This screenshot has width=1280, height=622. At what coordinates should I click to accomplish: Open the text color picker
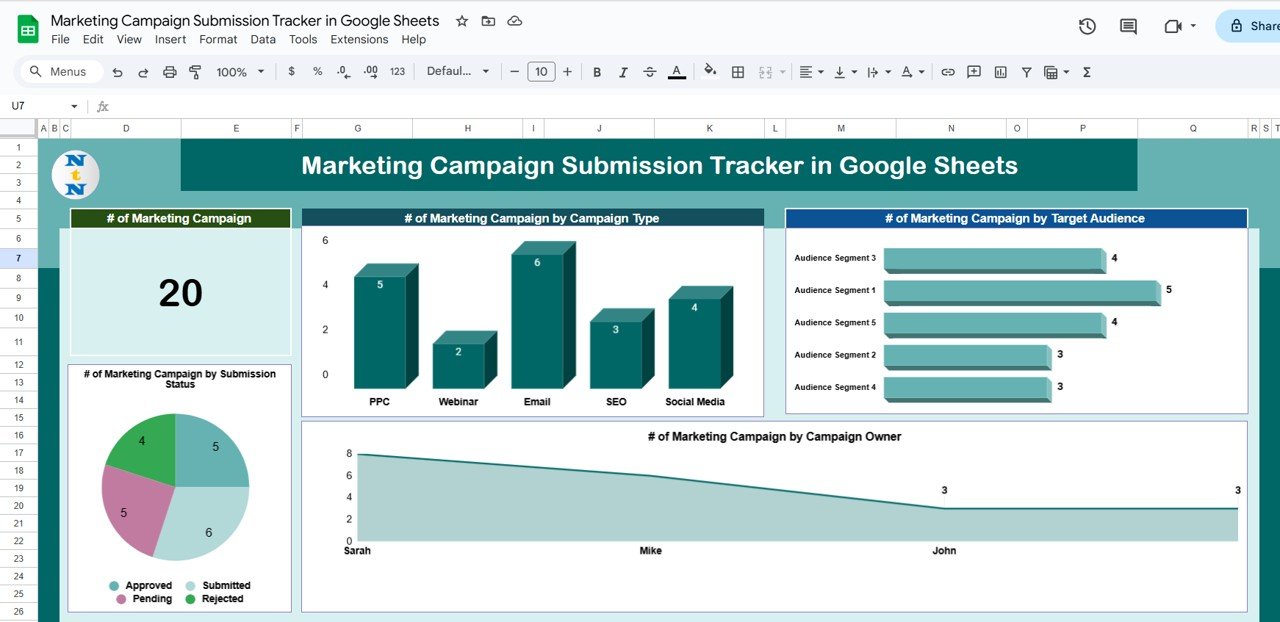click(677, 72)
